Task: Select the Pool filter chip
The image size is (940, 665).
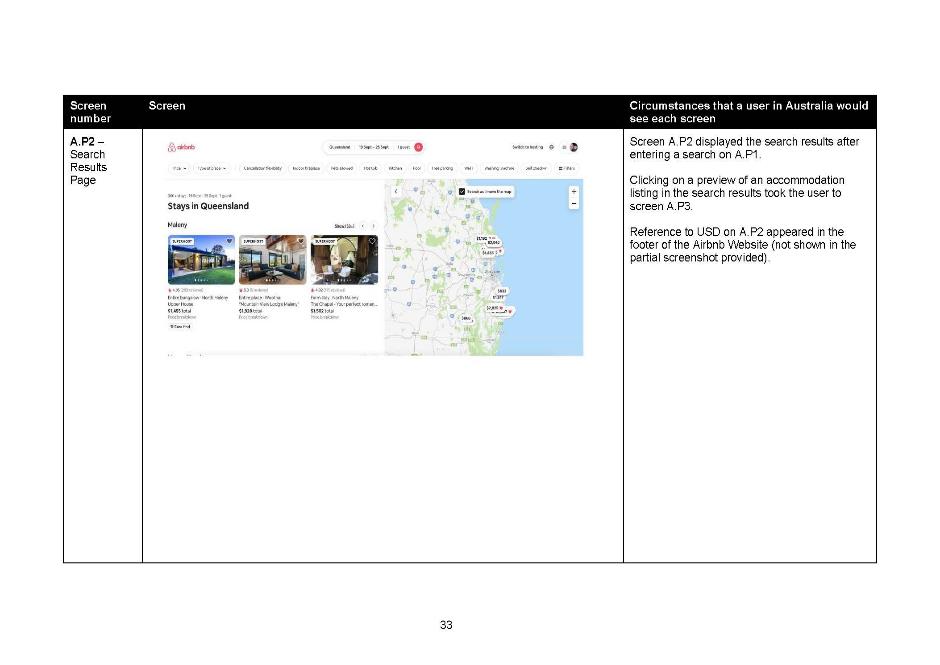Action: pos(417,168)
